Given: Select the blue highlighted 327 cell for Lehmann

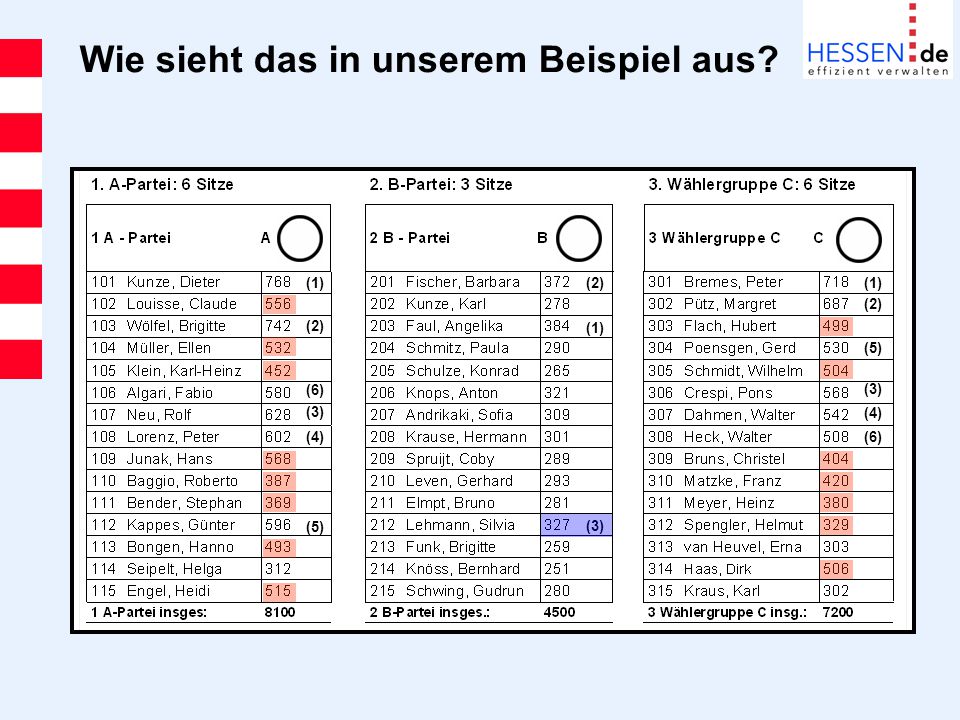Looking at the screenshot, I should [x=576, y=525].
